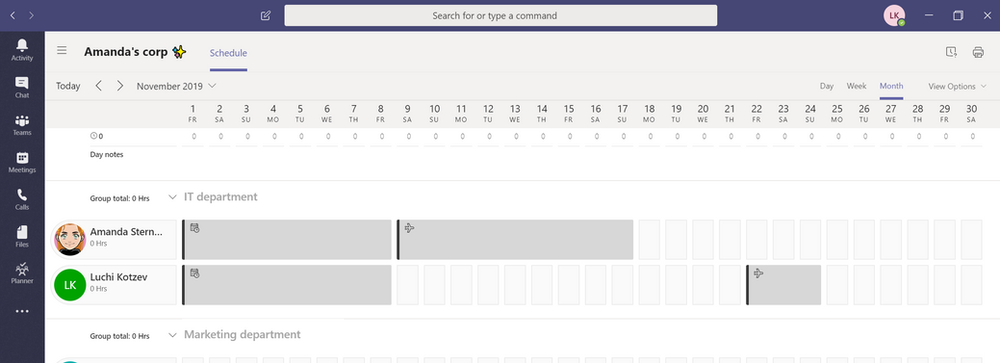Click the date header 18 MO
The height and width of the screenshot is (363, 1000).
click(x=649, y=114)
